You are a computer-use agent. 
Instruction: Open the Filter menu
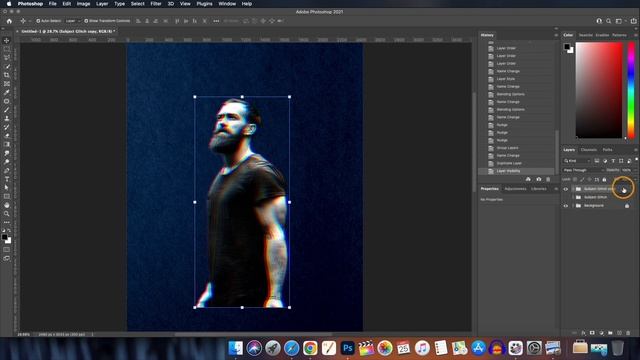pos(156,4)
